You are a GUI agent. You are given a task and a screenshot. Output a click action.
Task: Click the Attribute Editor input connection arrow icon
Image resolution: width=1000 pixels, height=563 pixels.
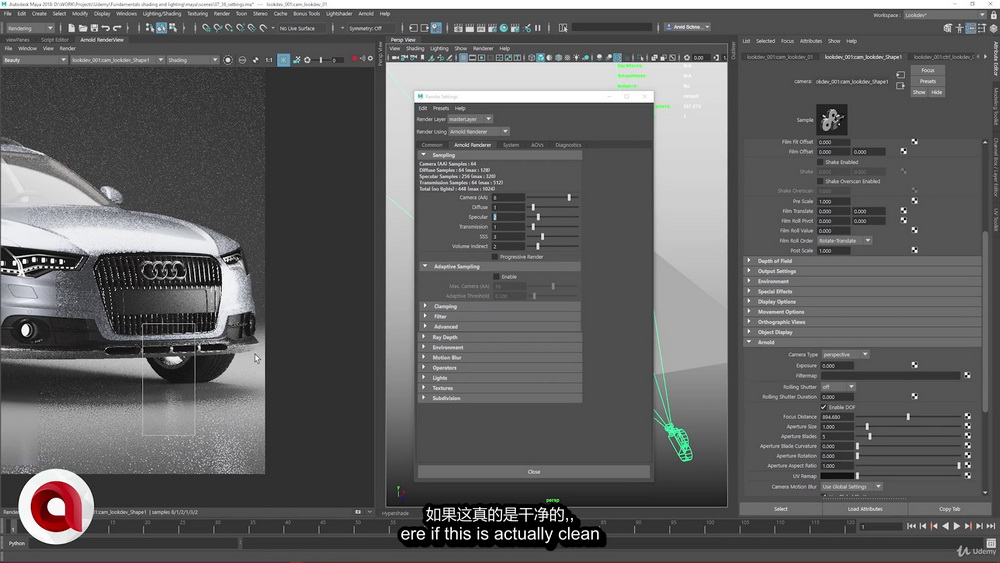(x=901, y=75)
